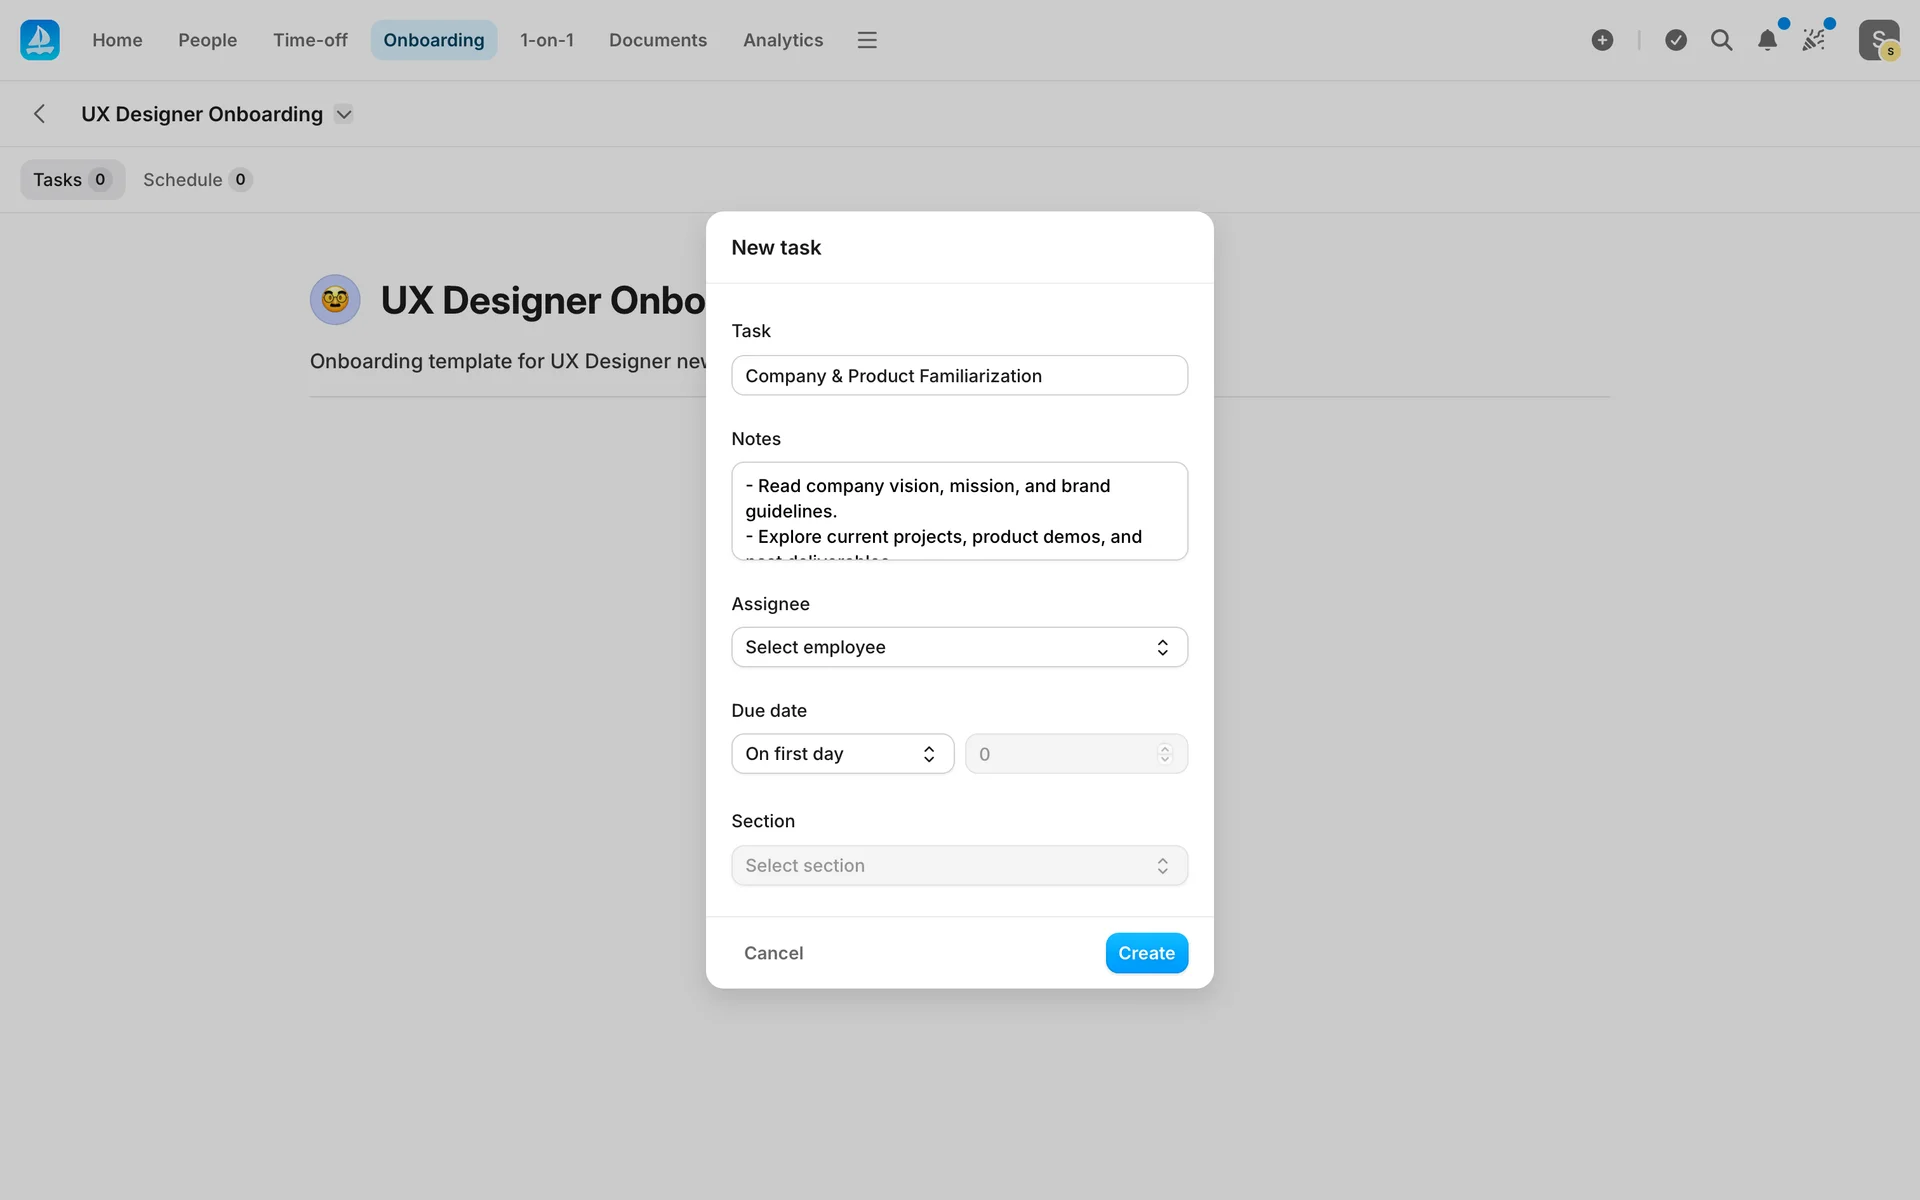
Task: Click the sailboat app logo
Action: [40, 40]
